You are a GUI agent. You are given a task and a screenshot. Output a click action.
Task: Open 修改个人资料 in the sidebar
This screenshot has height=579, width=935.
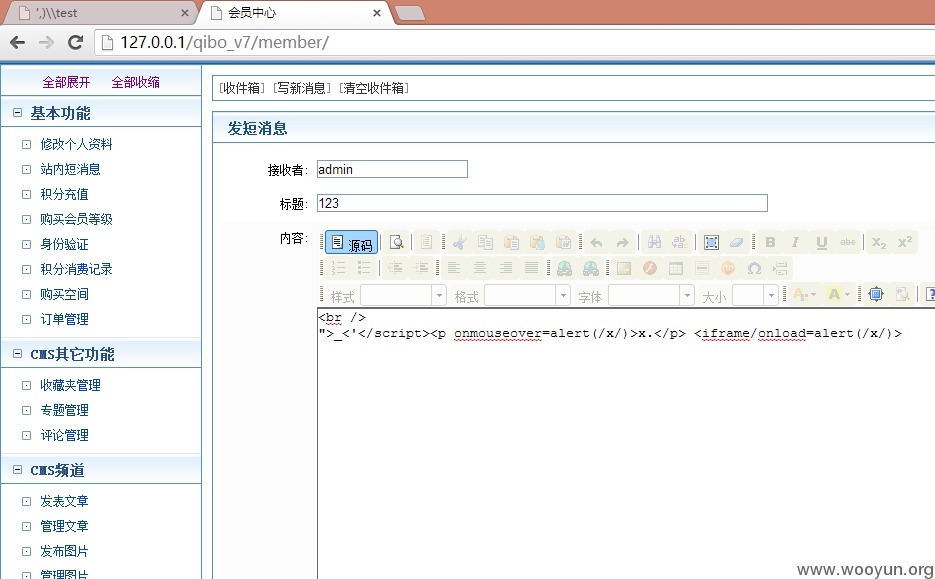(x=76, y=144)
